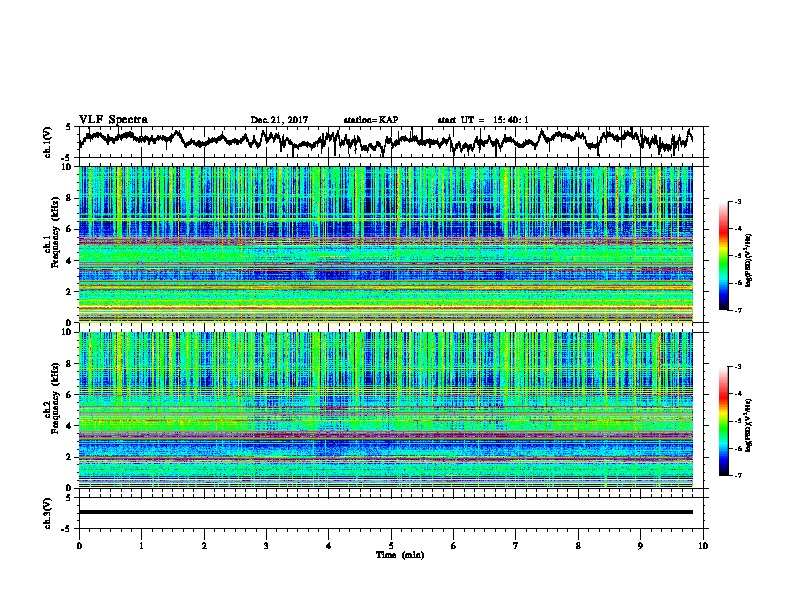Click time axis tick label "2"

coord(204,545)
